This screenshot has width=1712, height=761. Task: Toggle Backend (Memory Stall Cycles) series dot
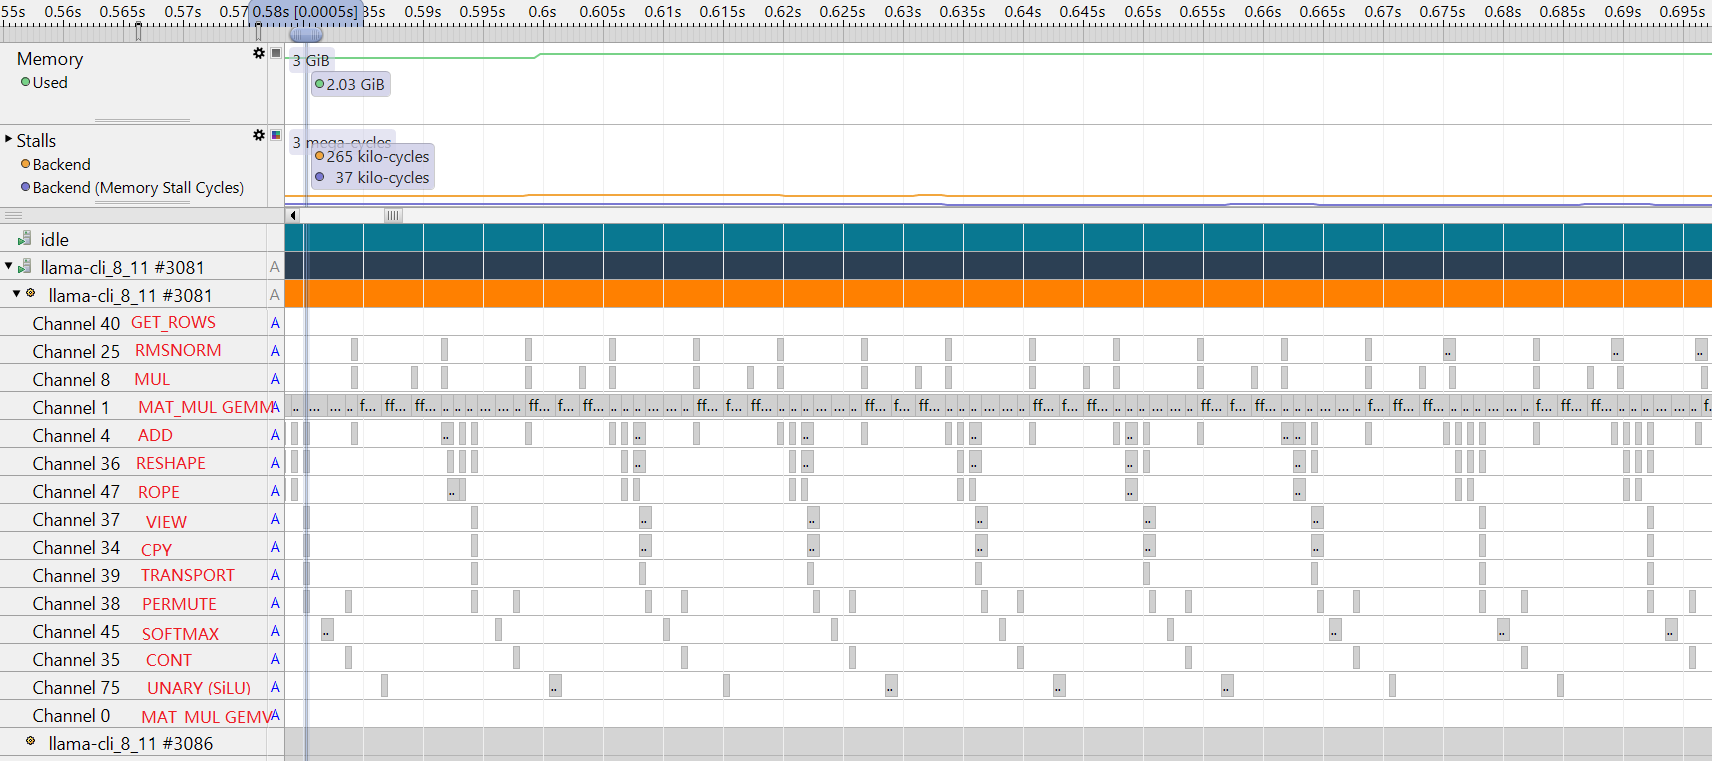coord(25,187)
